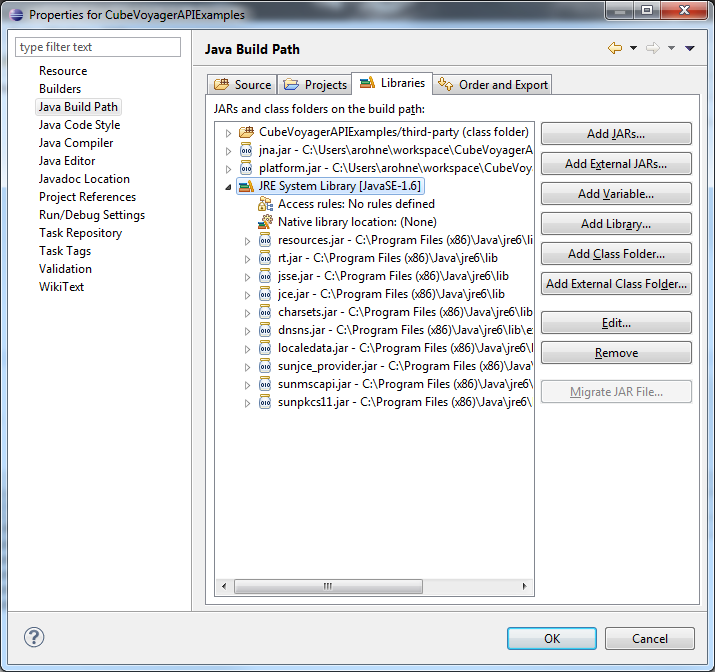Image resolution: width=715 pixels, height=672 pixels.
Task: Open the forward history dropdown arrow
Action: tap(671, 48)
